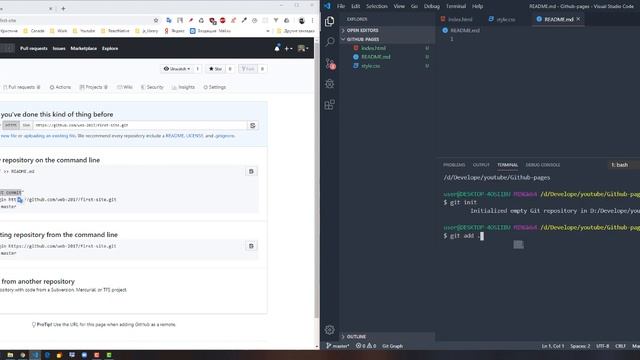Star the repository
Screen dimensions: 640x360
coord(215,69)
